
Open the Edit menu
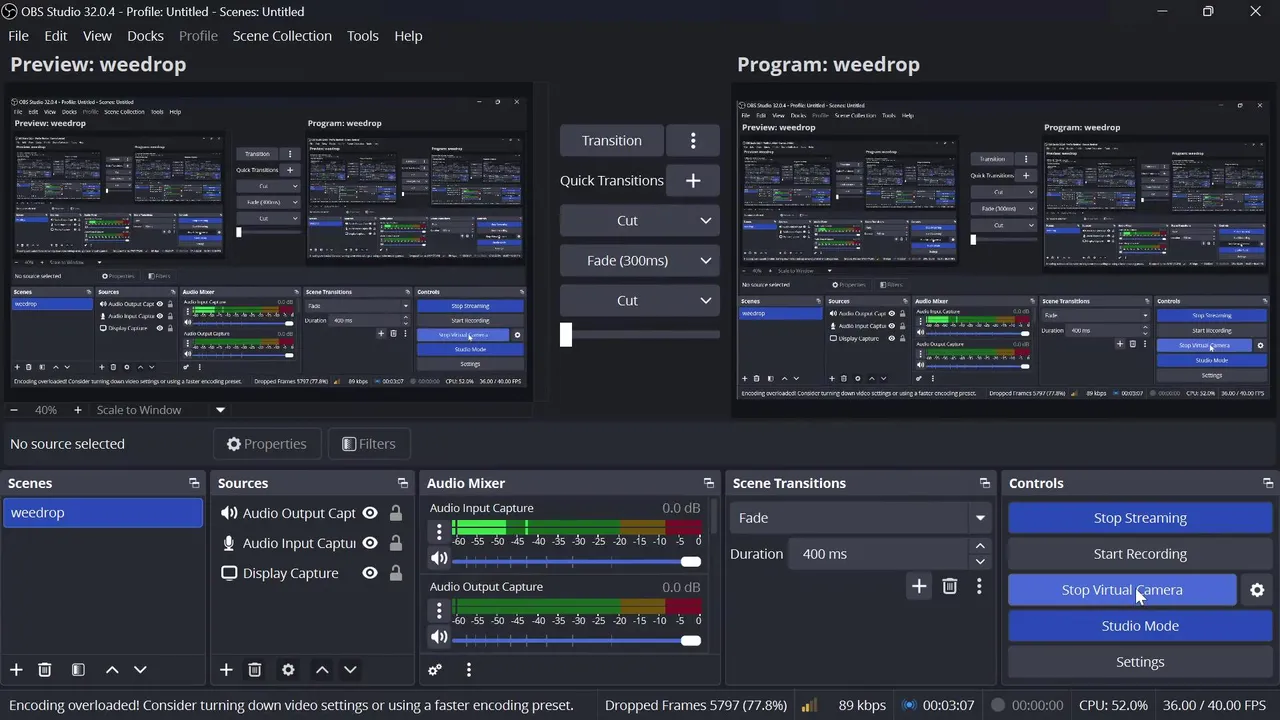tap(55, 36)
